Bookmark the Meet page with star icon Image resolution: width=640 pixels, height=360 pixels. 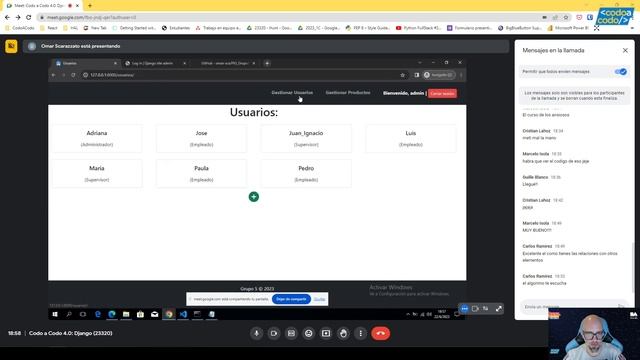click(x=566, y=18)
